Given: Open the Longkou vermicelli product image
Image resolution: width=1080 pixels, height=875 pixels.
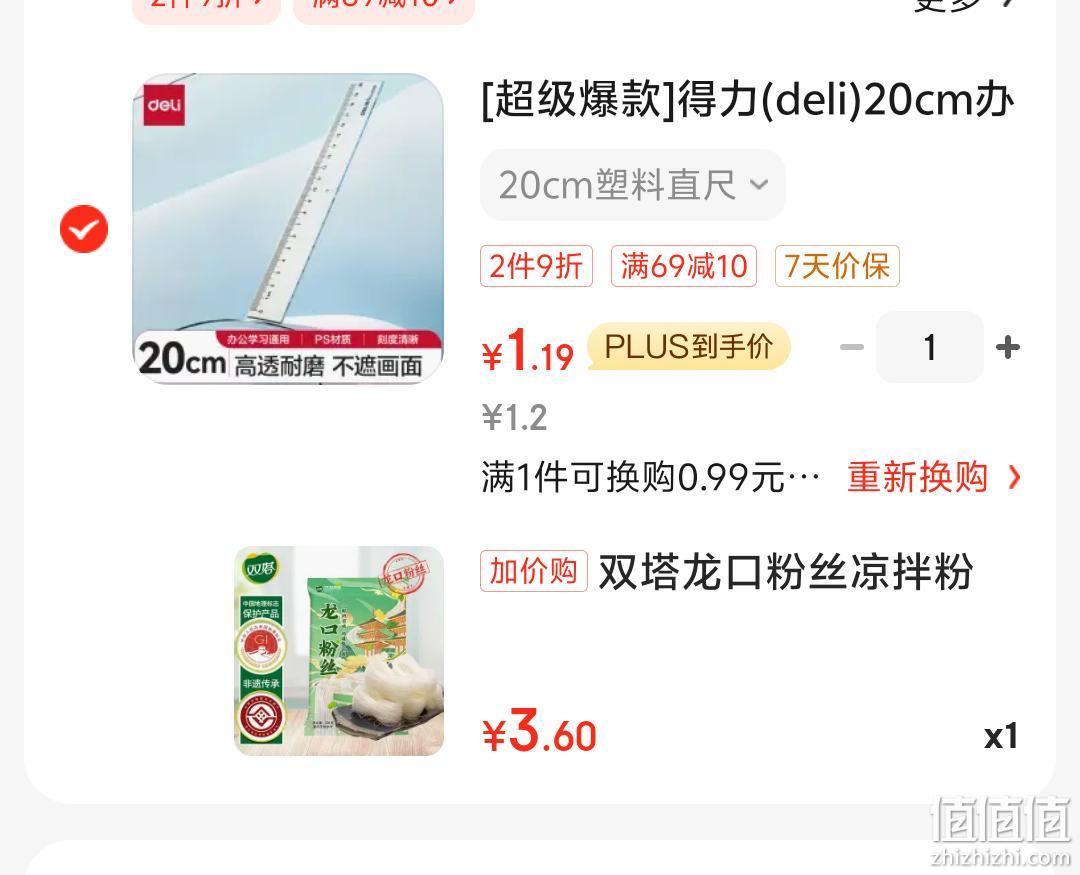Looking at the screenshot, I should point(339,650).
